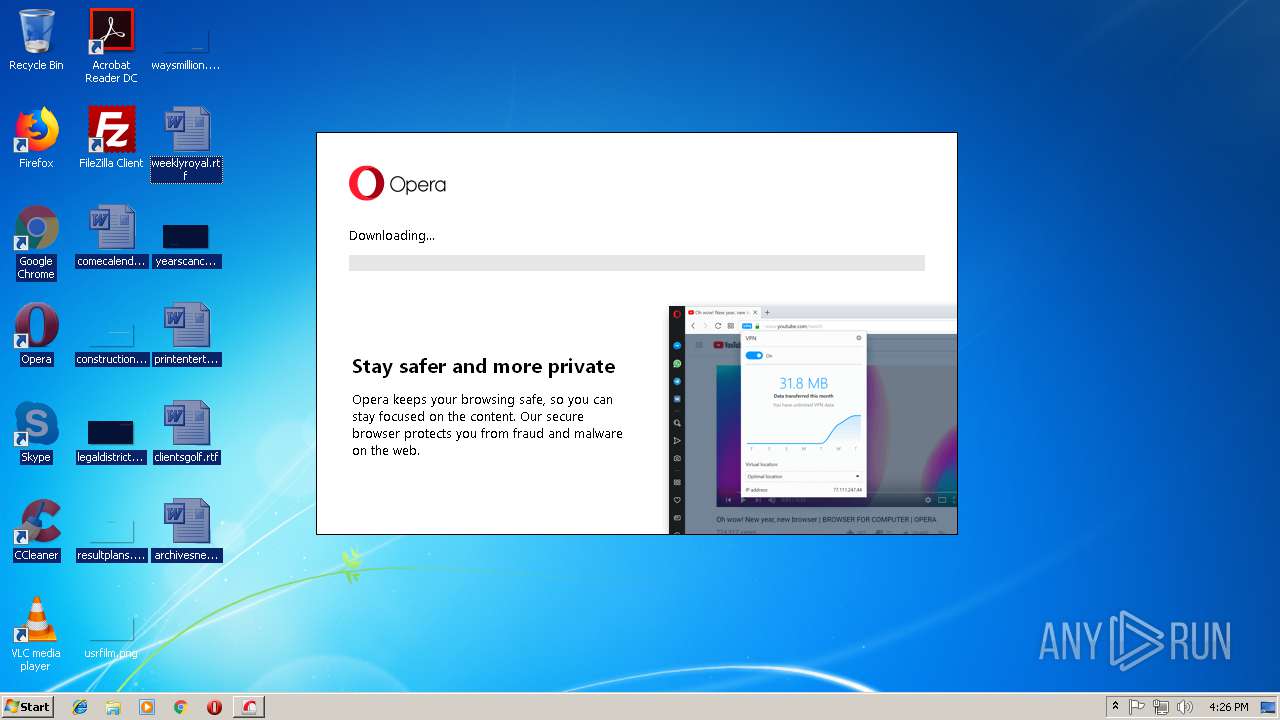
Task: Click the download progress bar
Action: coord(636,263)
